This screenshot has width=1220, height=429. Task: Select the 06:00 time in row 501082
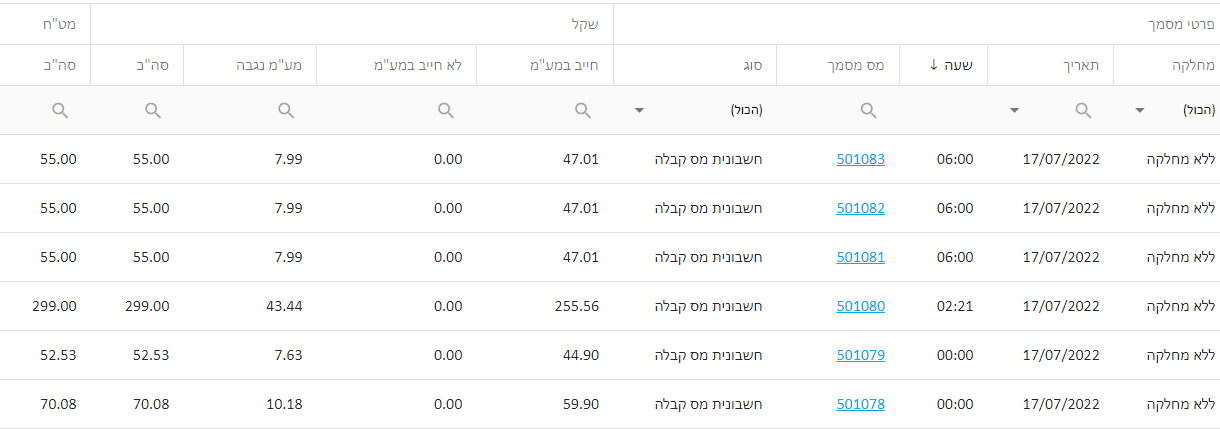tap(955, 208)
